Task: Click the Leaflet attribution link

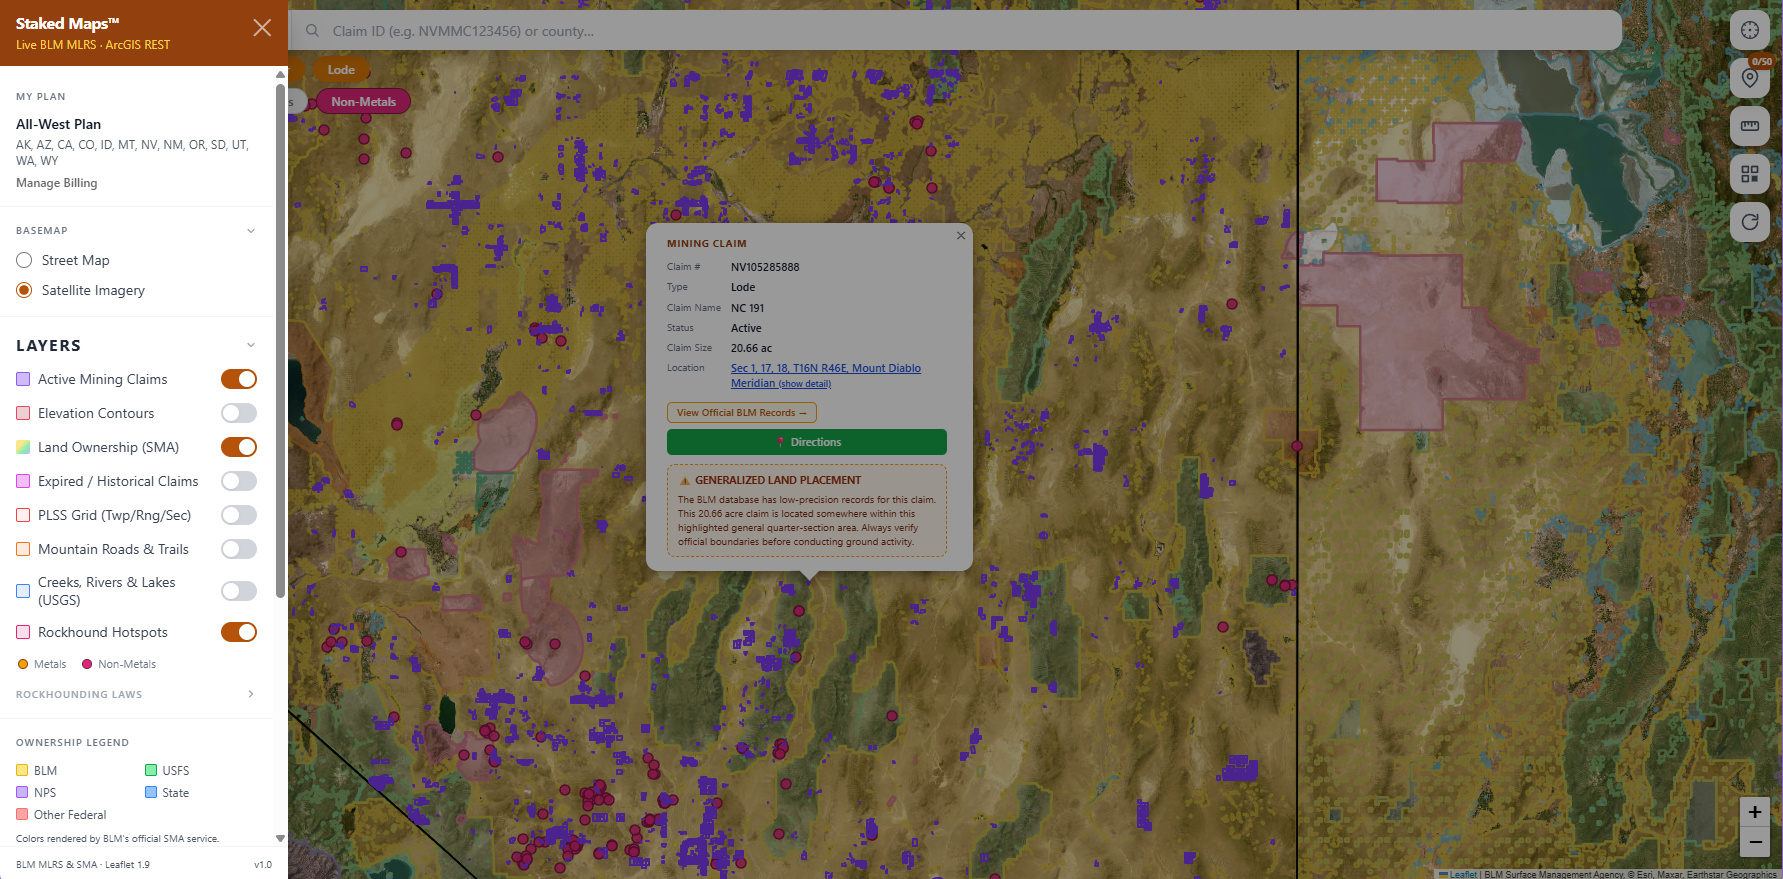Action: coord(1464,874)
